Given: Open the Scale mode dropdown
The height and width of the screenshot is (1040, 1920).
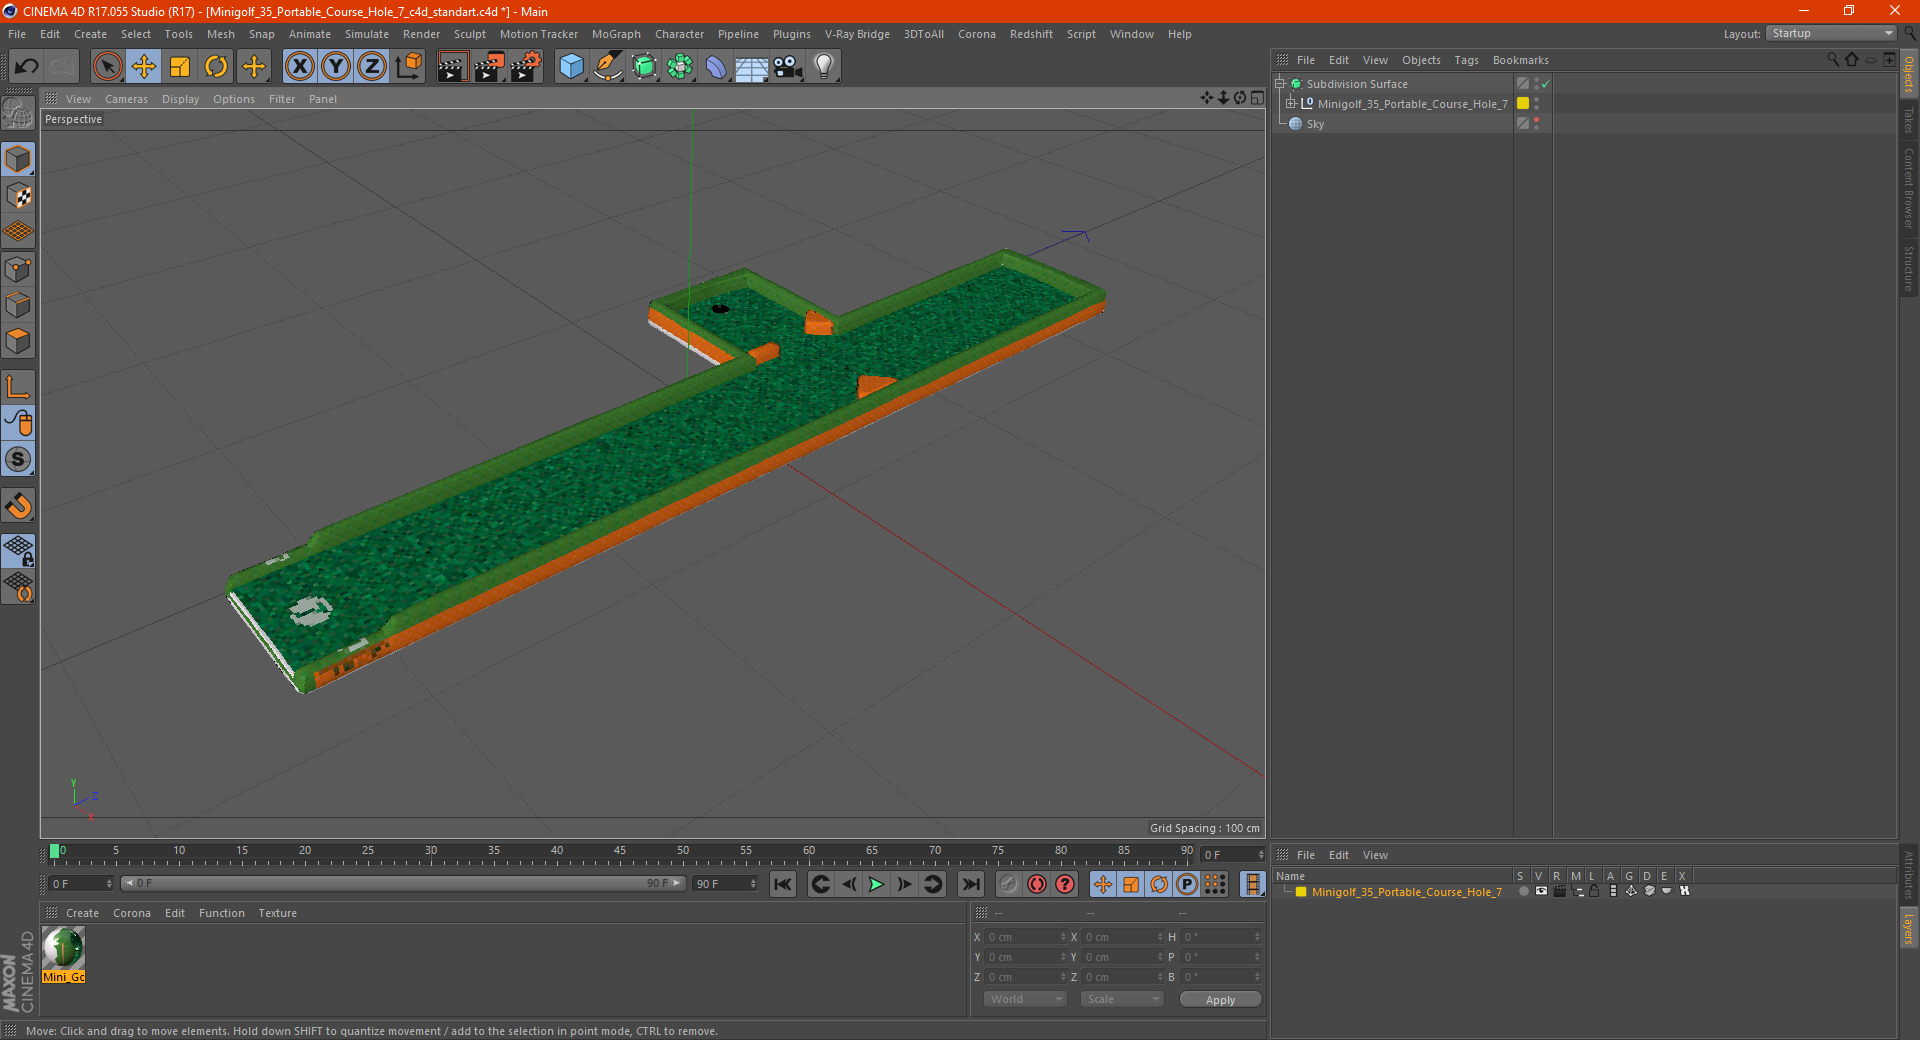Looking at the screenshot, I should tap(1122, 999).
